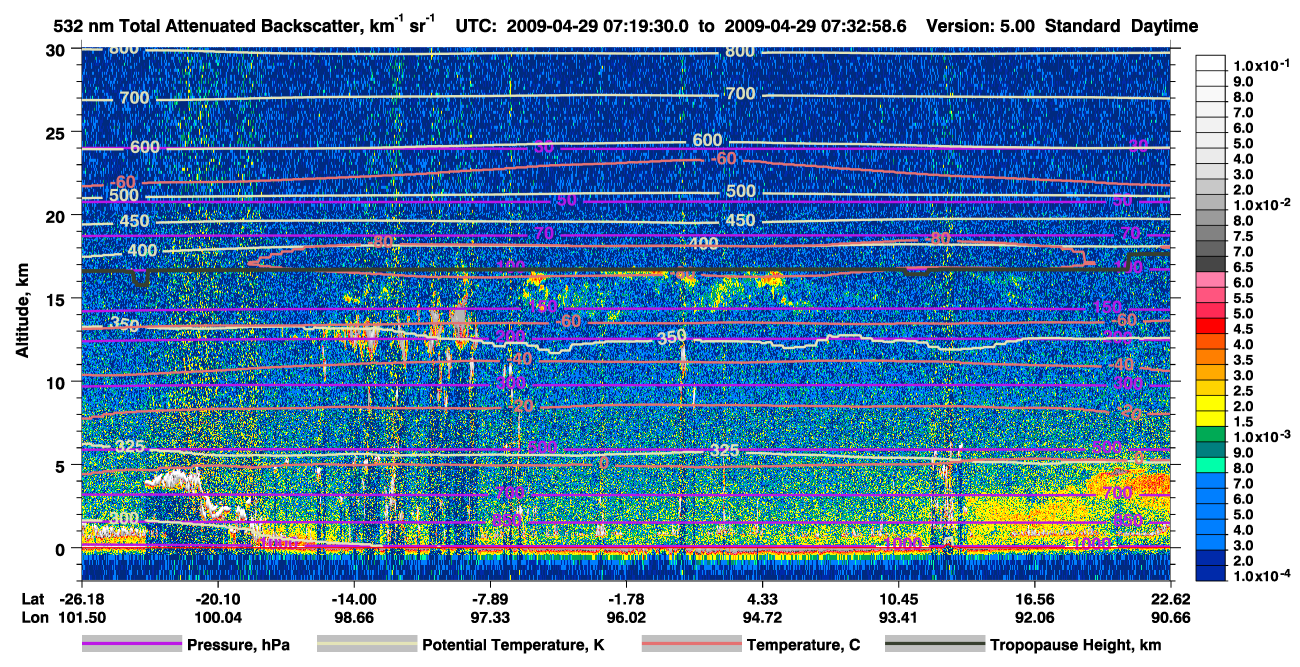The image size is (1300, 667).
Task: Click the Tropopause Height, km legend swatch
Action: [935, 645]
